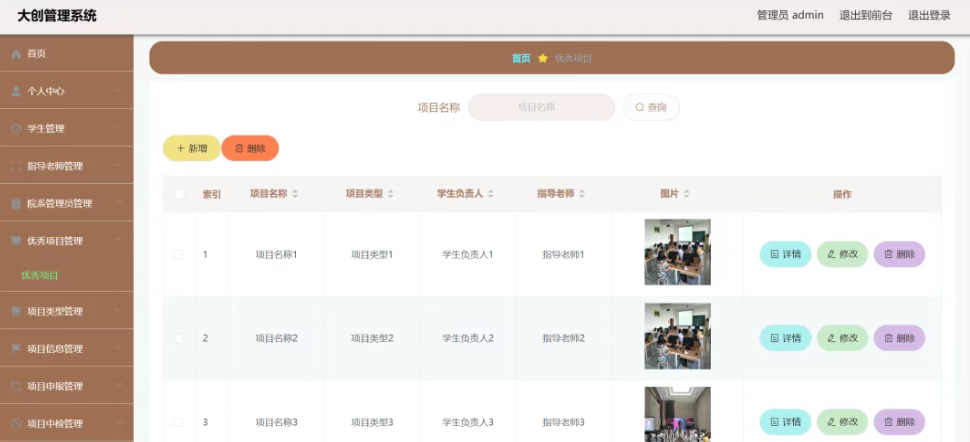Click 删除 button for 项目名称3

tap(899, 422)
